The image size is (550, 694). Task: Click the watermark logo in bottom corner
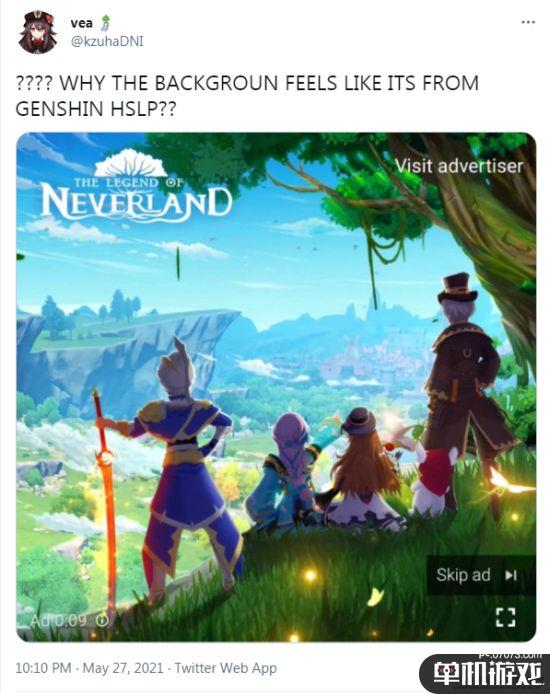[x=485, y=673]
